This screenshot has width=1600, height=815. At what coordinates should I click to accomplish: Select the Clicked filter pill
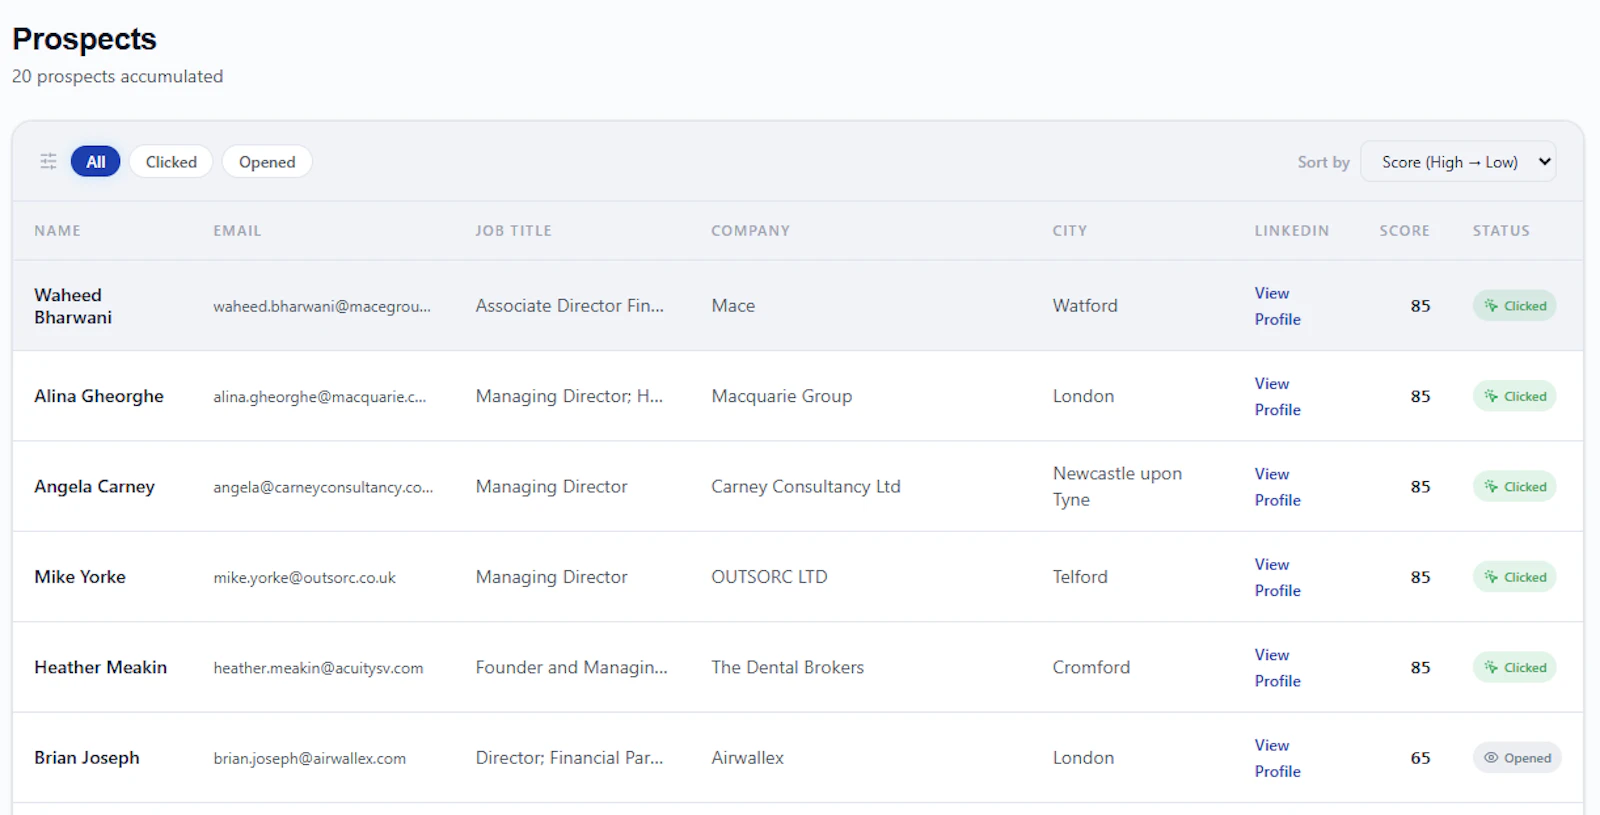(171, 161)
